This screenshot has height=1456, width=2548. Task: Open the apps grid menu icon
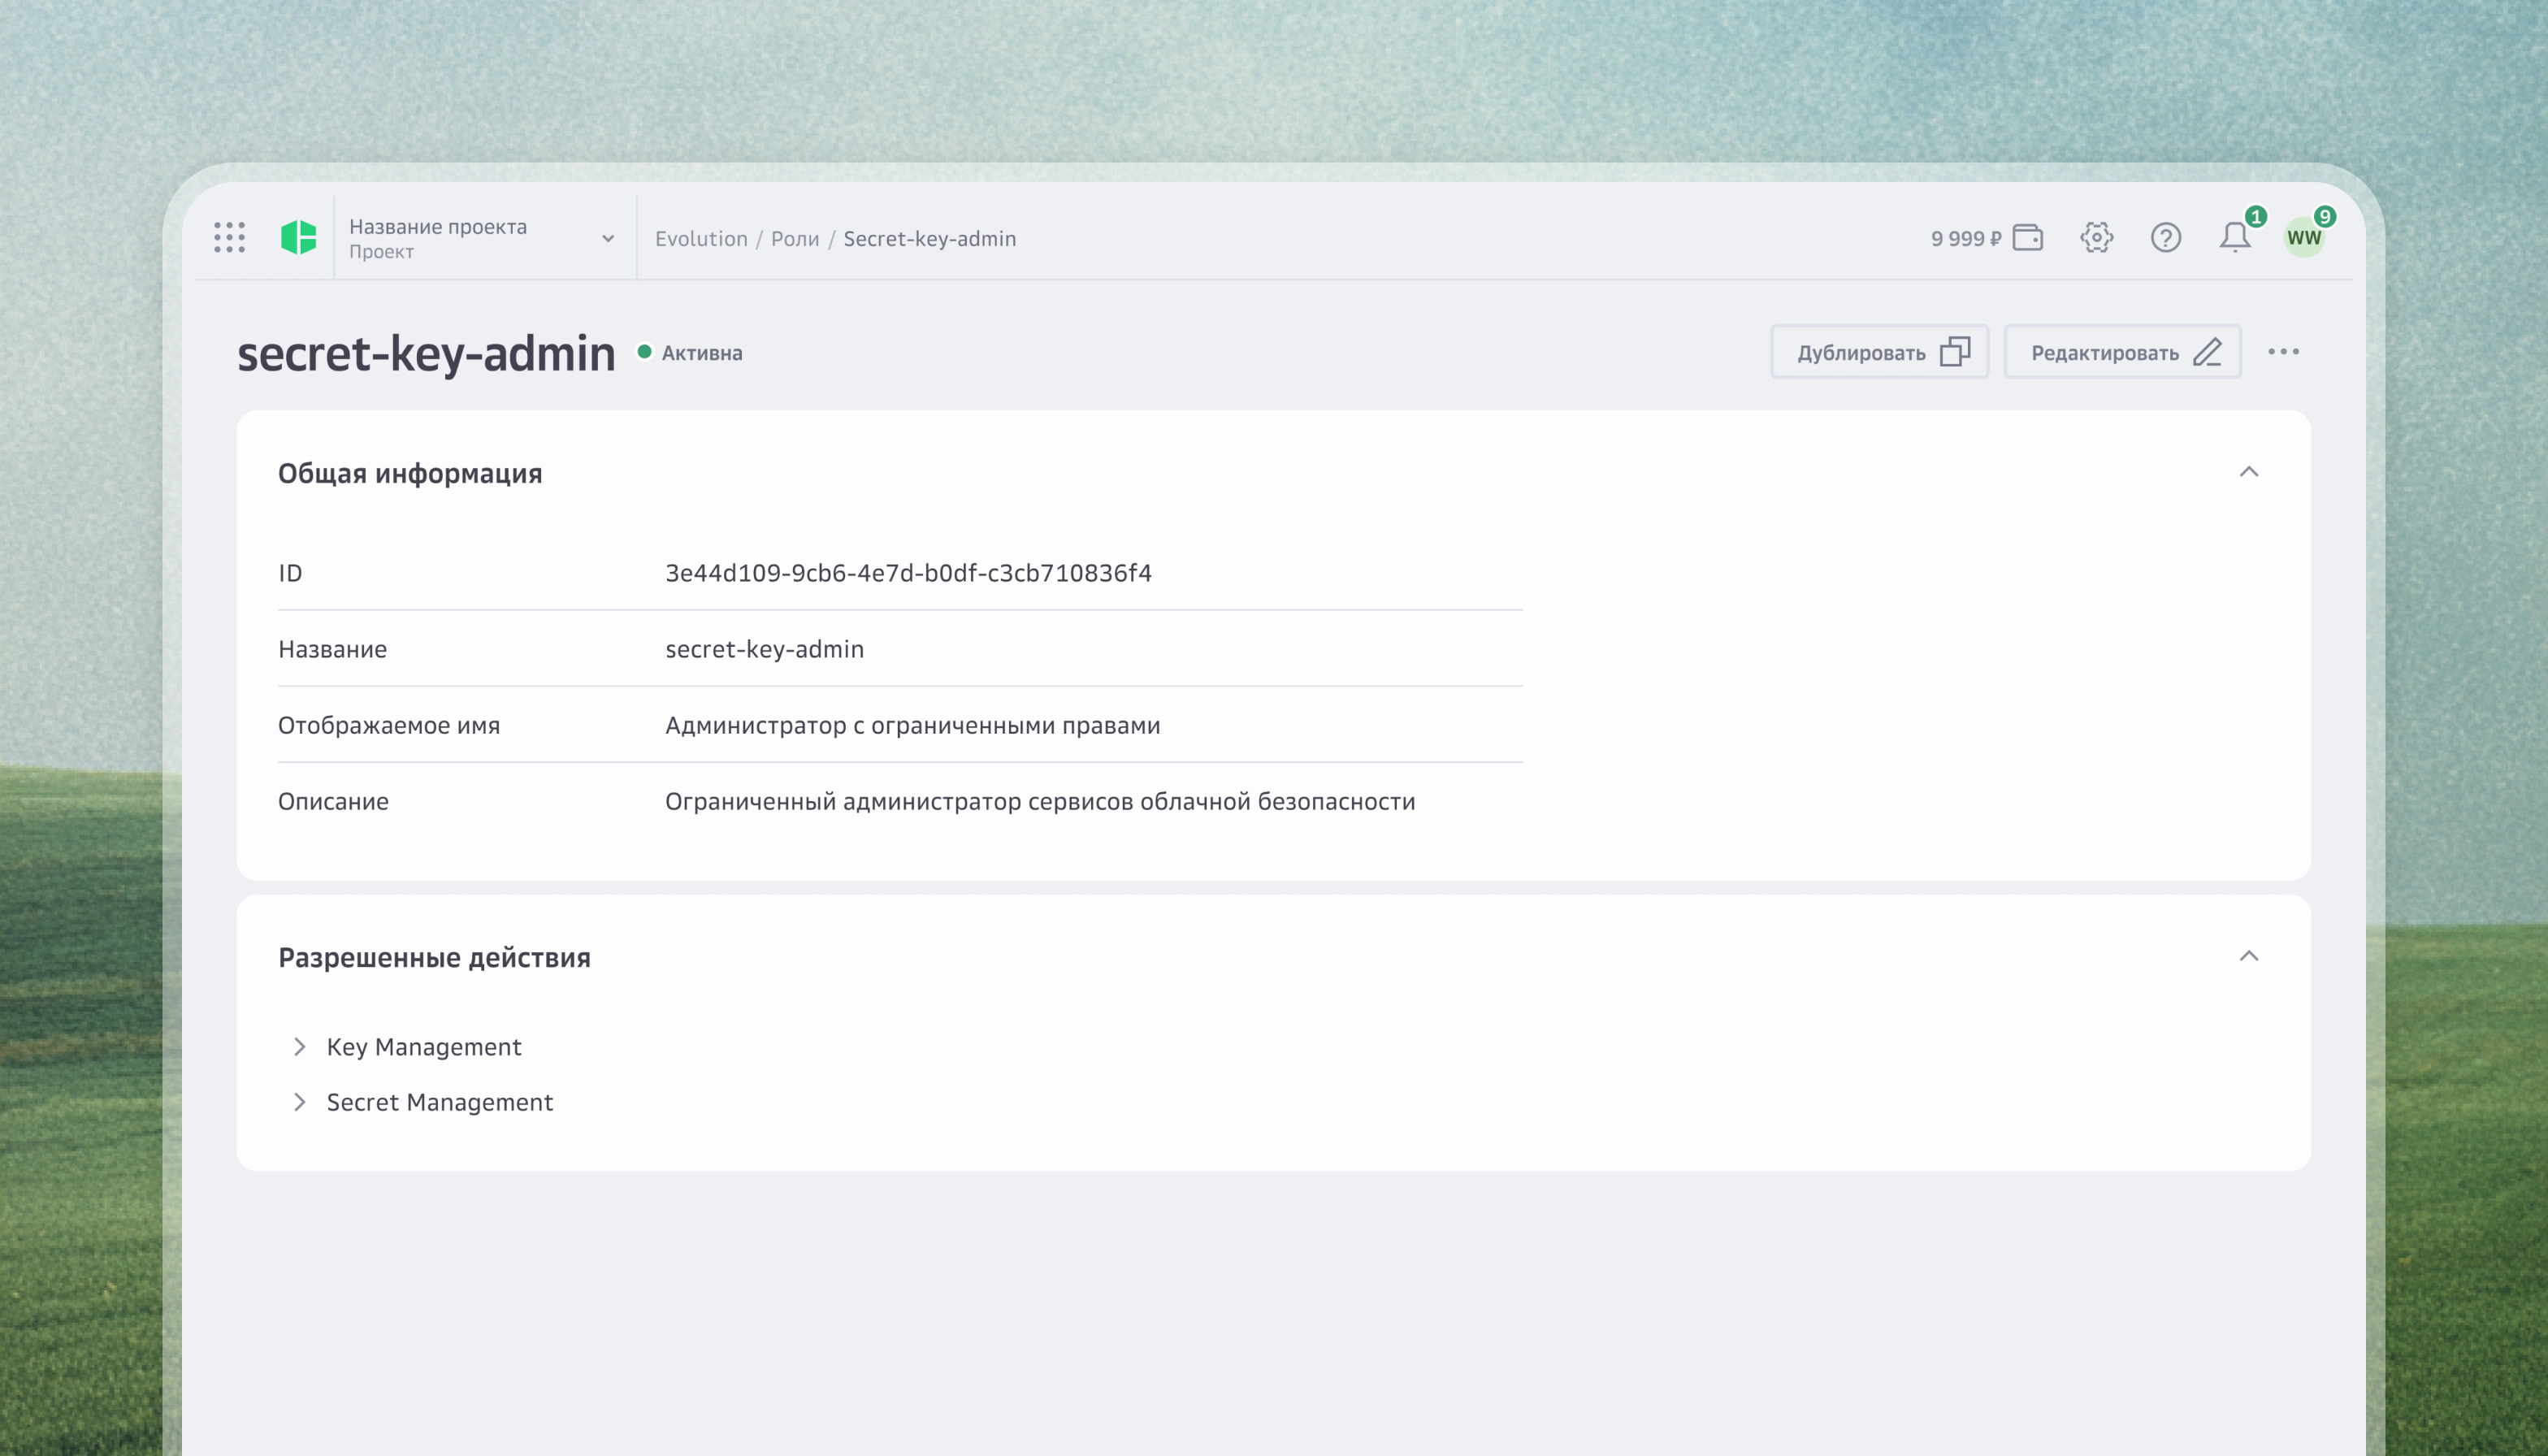pos(229,237)
